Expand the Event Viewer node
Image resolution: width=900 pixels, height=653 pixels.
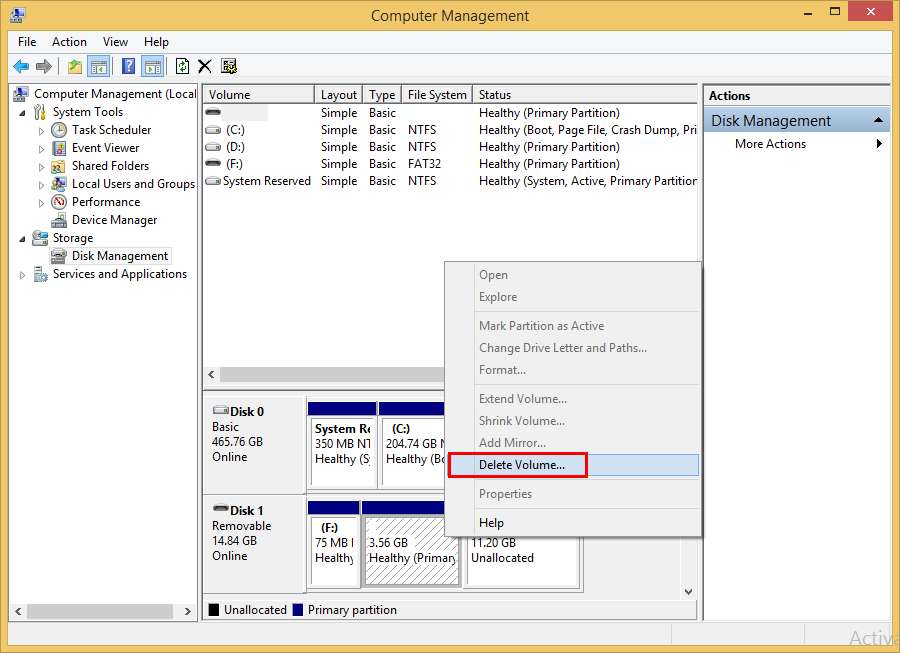point(41,149)
